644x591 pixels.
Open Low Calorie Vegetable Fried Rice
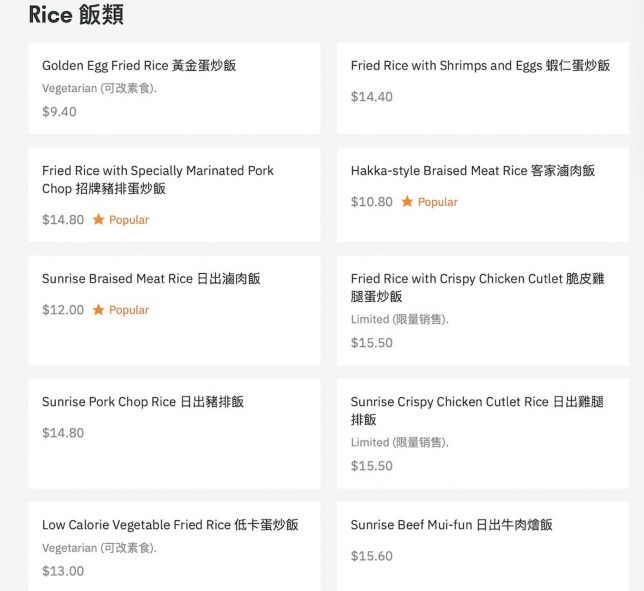click(170, 525)
